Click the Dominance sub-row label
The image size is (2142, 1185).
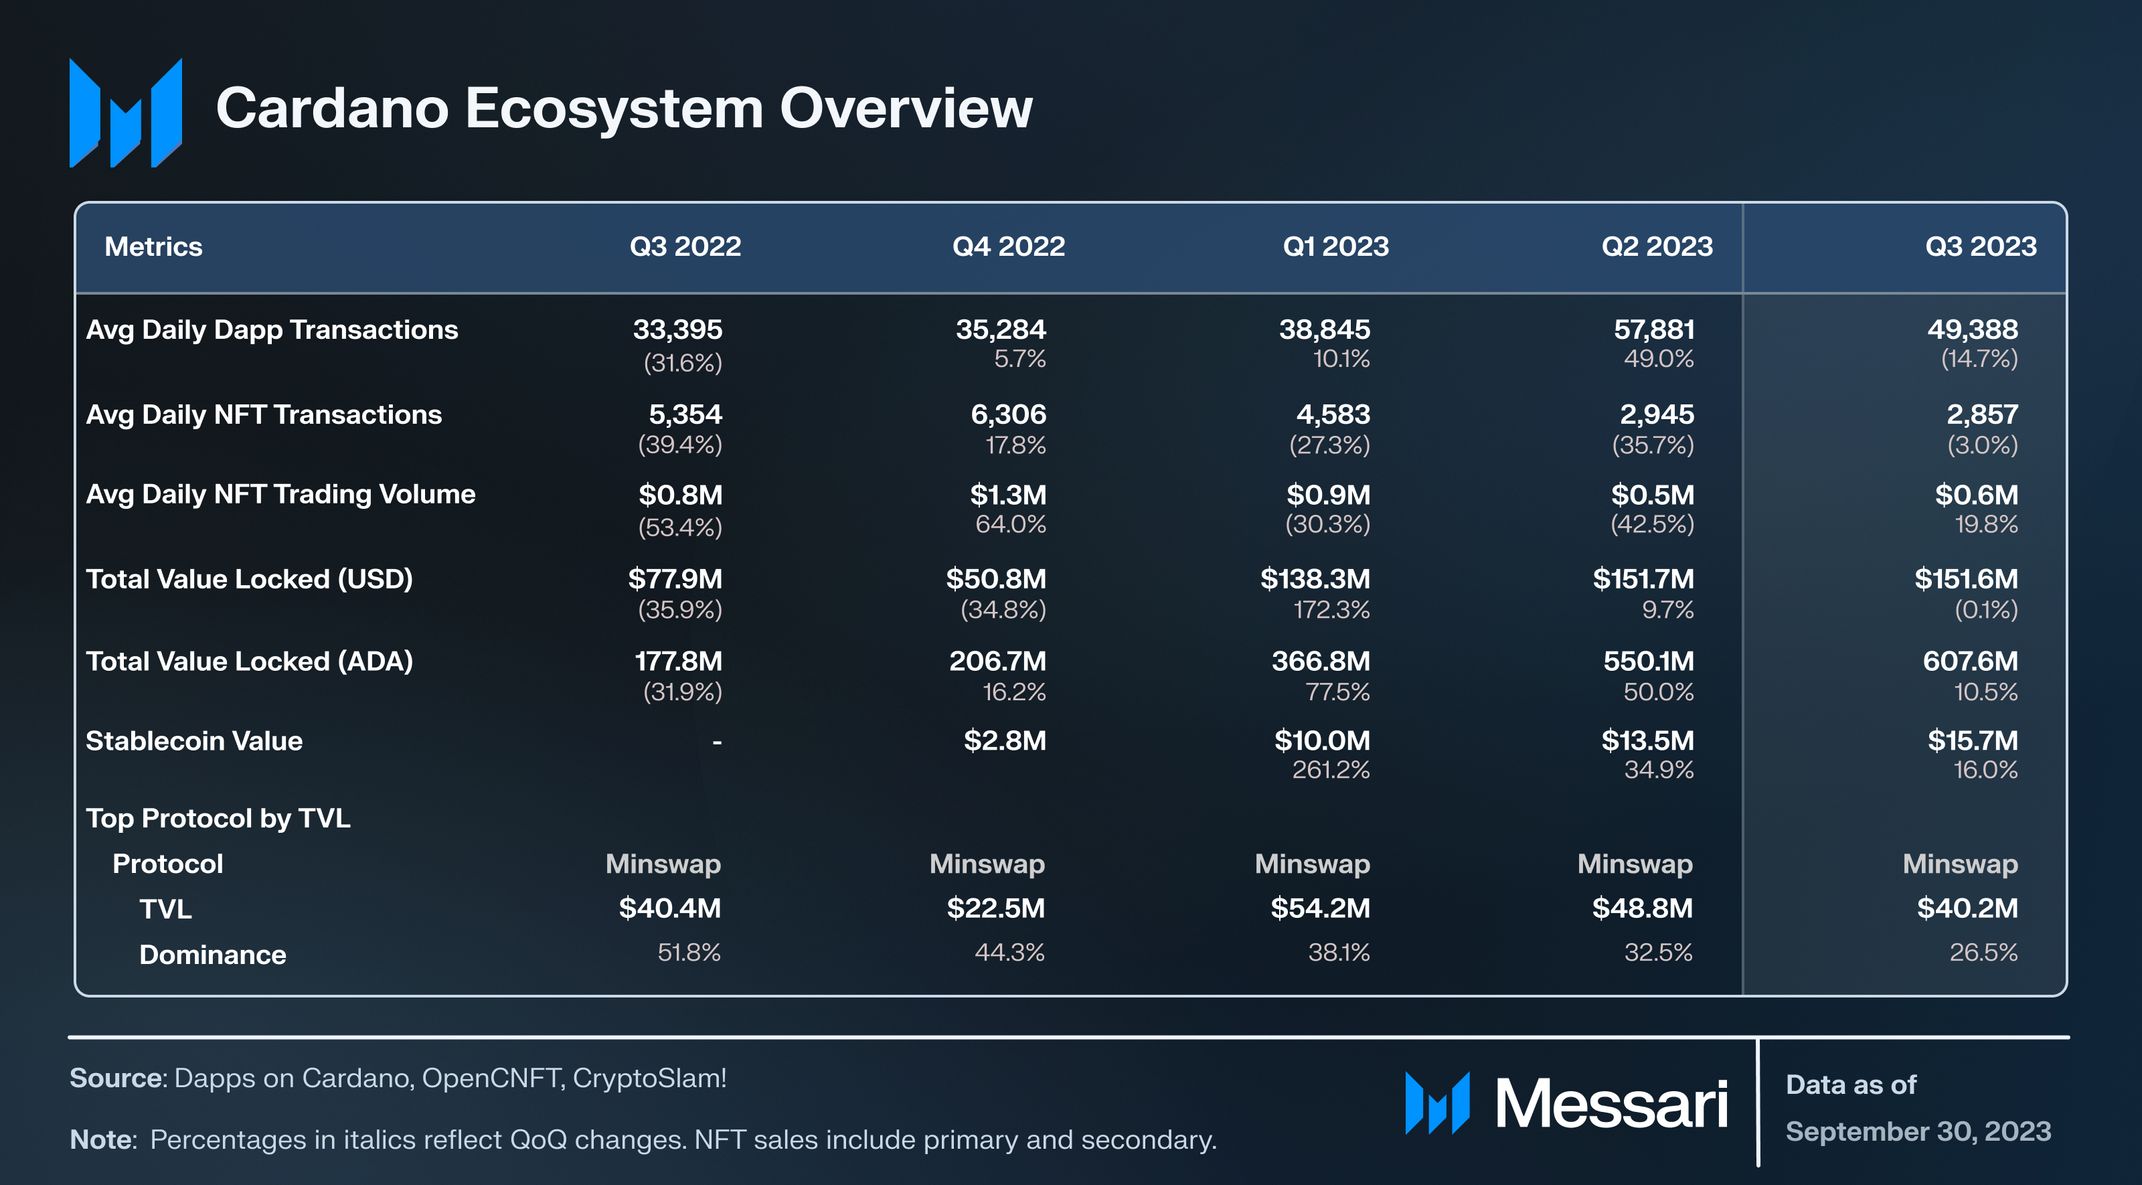[x=212, y=955]
